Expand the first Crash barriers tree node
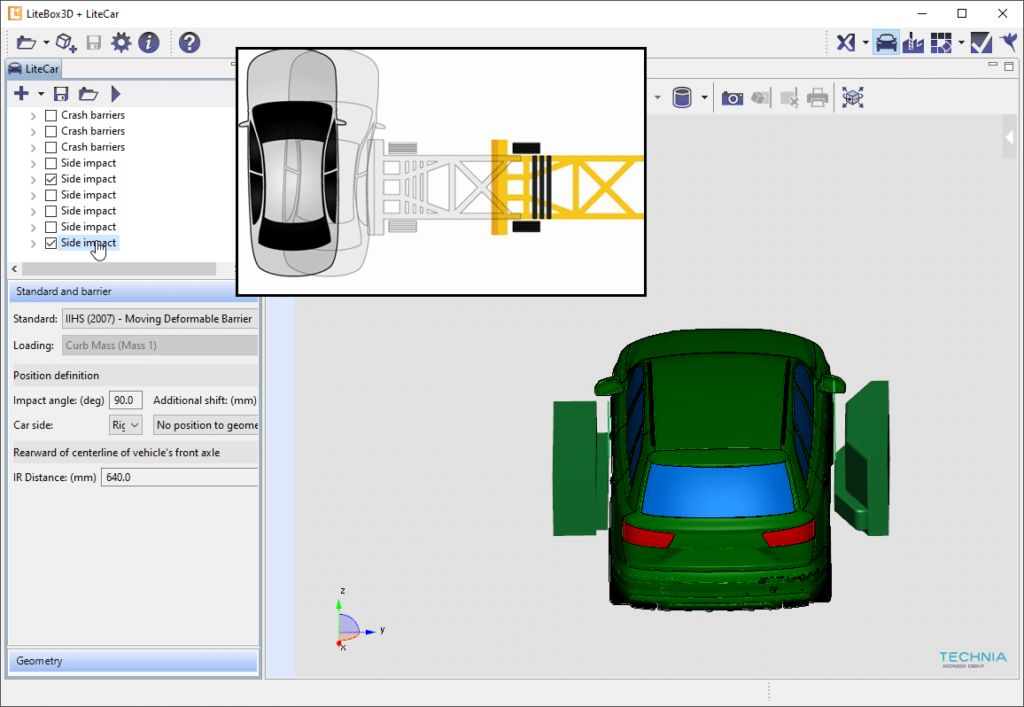This screenshot has height=707, width=1024. pyautogui.click(x=33, y=116)
